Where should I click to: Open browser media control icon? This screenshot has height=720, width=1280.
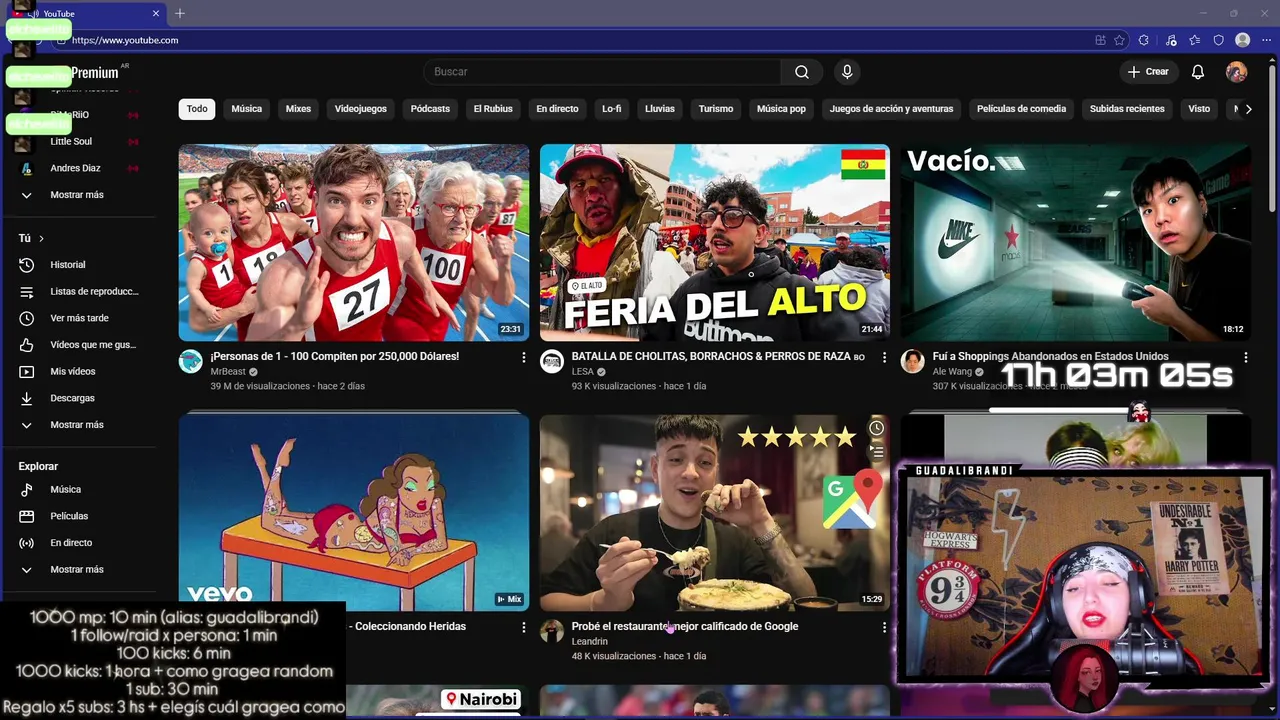pos(1171,40)
